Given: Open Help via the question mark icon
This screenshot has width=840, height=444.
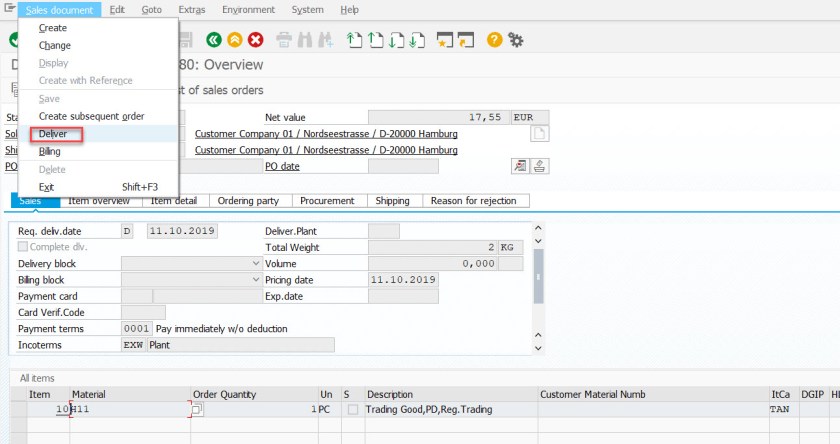Looking at the screenshot, I should click(494, 40).
